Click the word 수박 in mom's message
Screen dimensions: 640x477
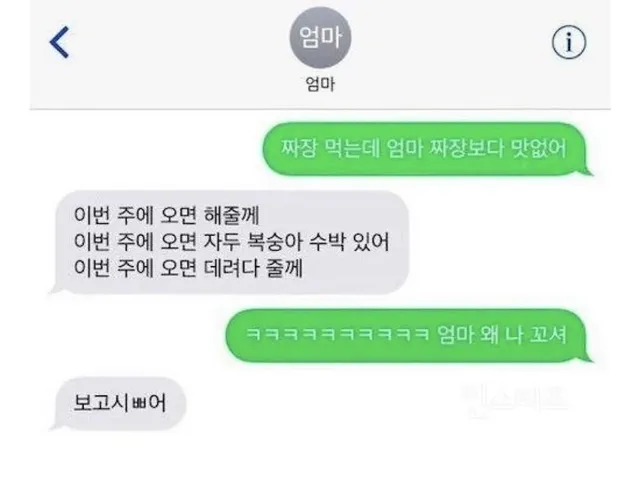(x=326, y=242)
